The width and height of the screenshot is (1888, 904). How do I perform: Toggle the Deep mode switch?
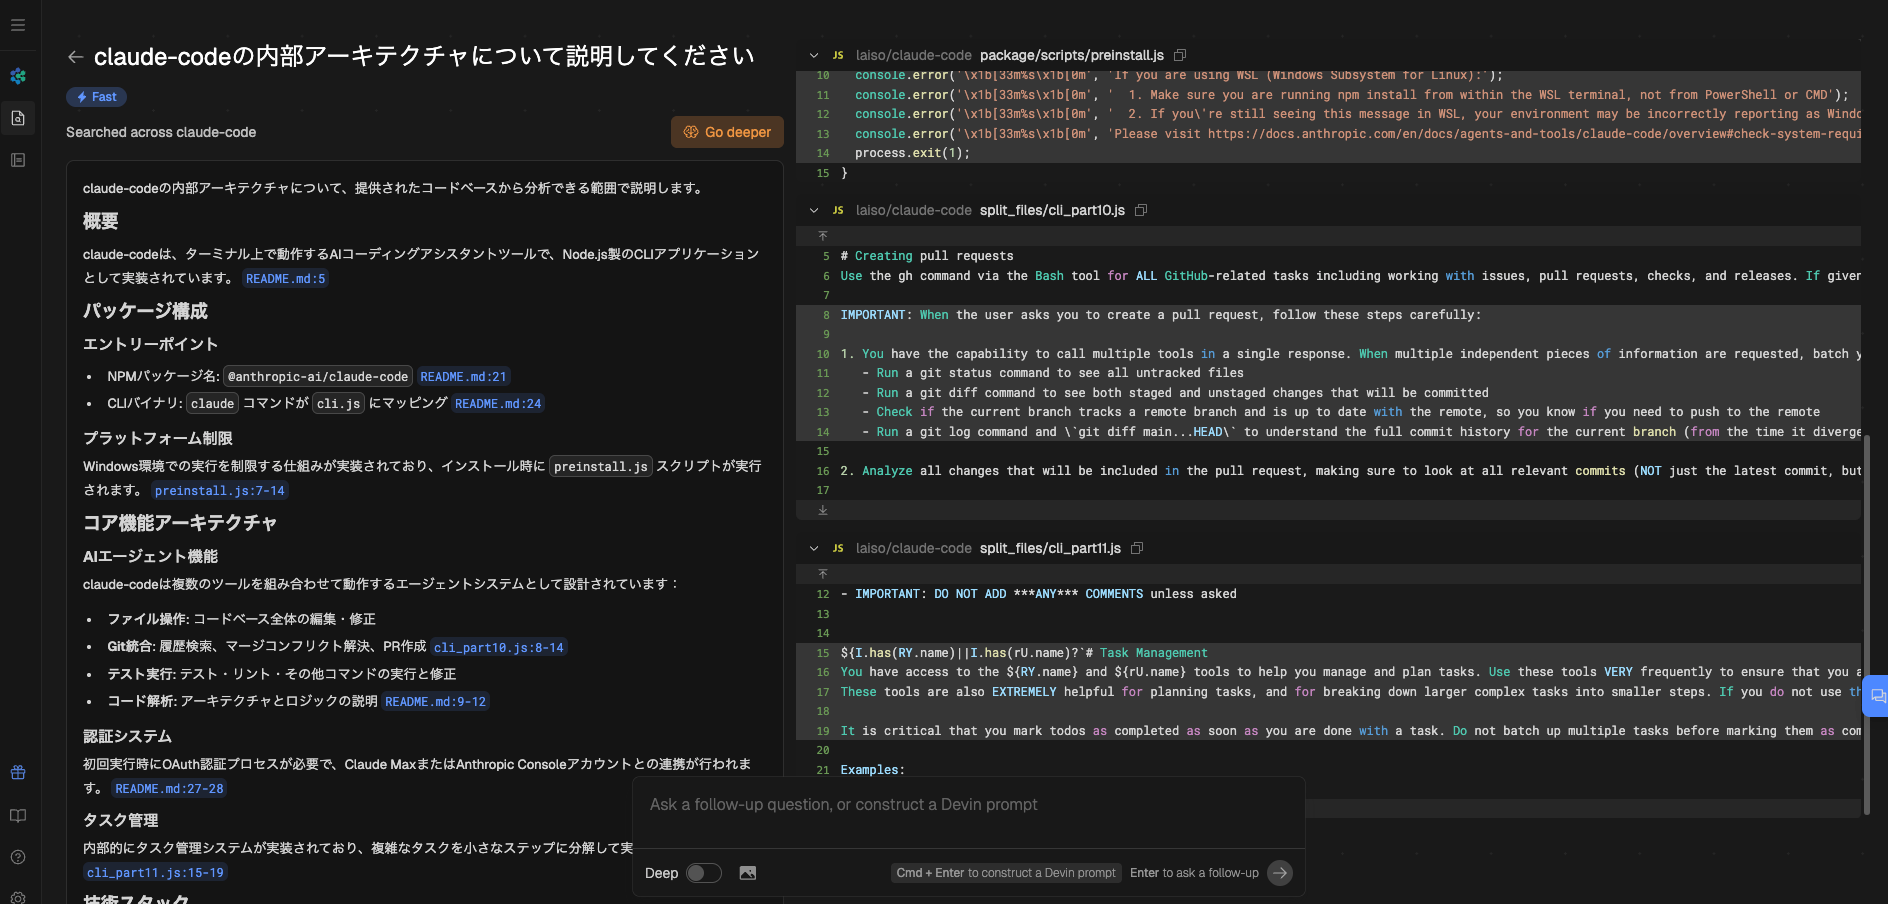pos(704,873)
